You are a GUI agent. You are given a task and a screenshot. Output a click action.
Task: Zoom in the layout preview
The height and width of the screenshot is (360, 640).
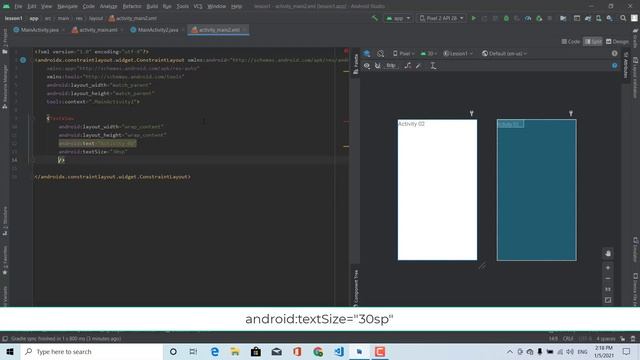coord(608,268)
